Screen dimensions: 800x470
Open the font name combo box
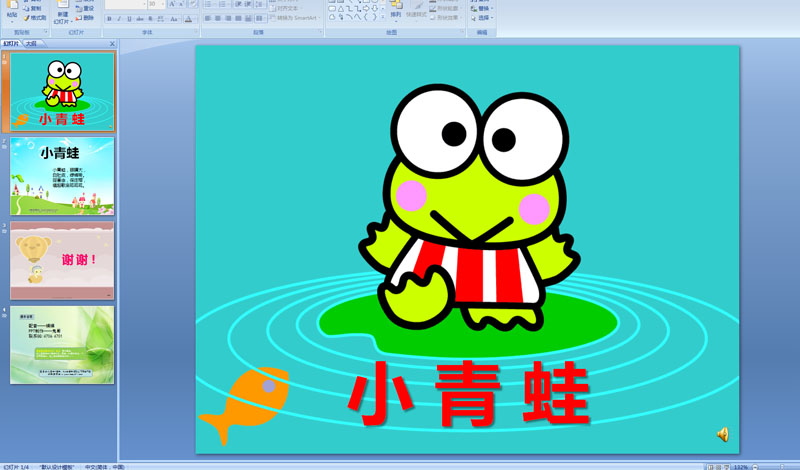(x=126, y=4)
